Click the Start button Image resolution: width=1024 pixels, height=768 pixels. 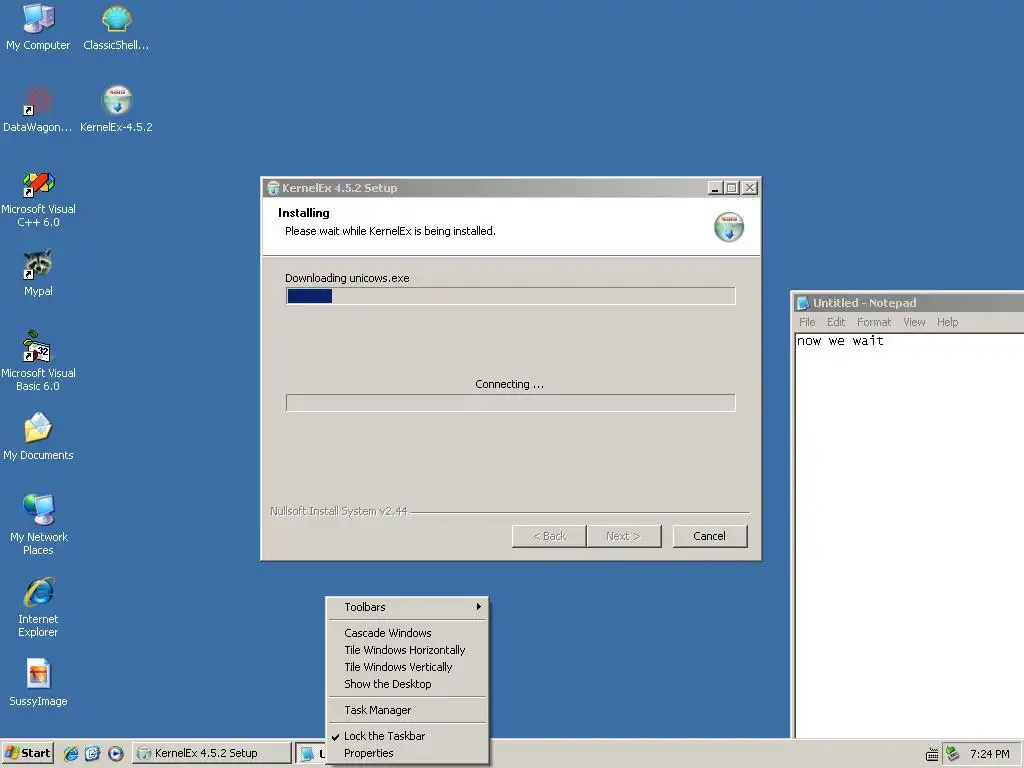[x=27, y=753]
